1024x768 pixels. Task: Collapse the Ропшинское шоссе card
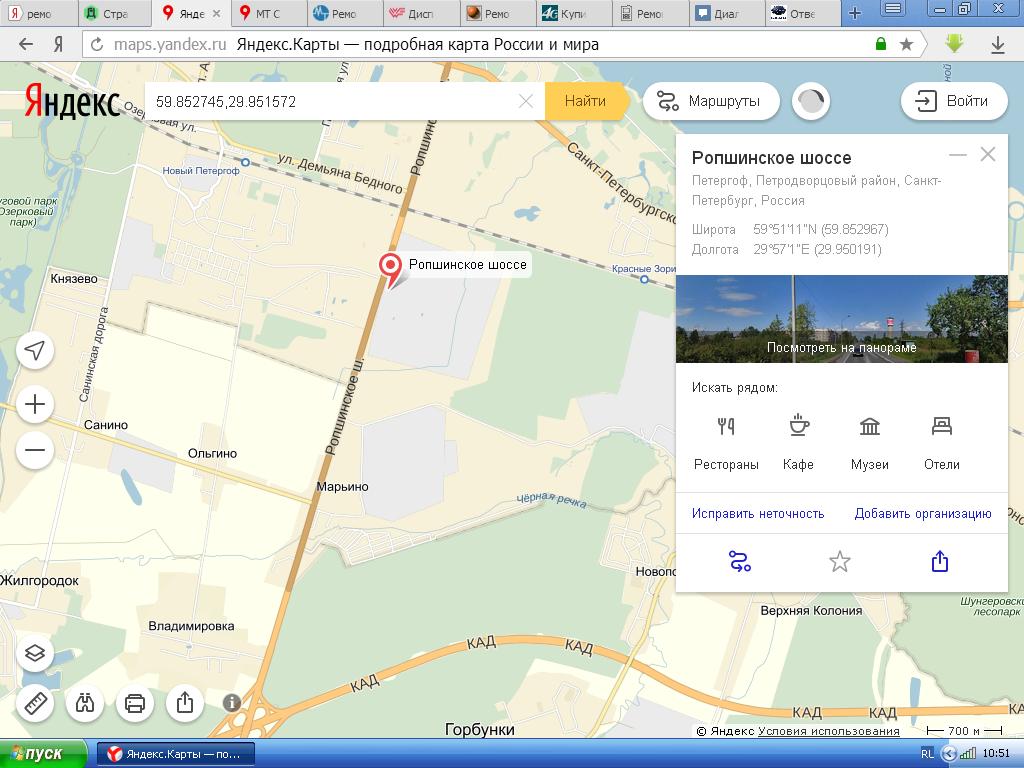point(957,155)
